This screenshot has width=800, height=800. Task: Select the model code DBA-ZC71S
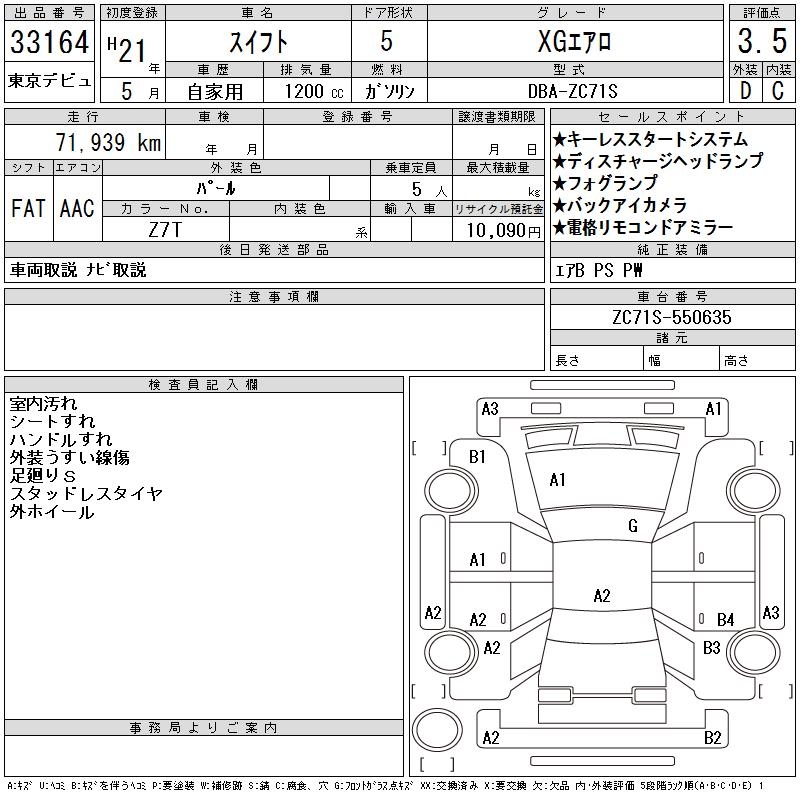tap(574, 91)
